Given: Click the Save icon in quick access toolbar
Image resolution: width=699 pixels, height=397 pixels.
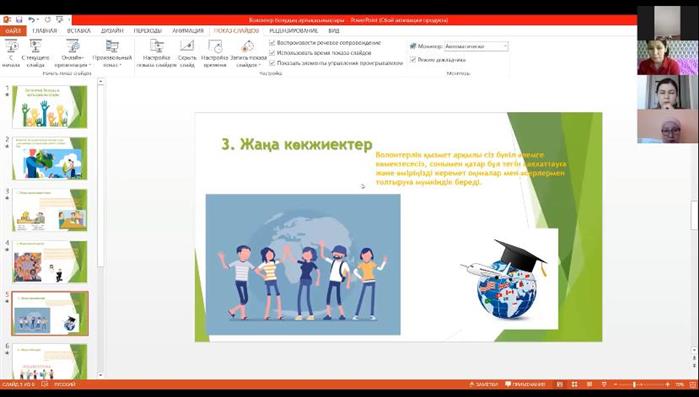Looking at the screenshot, I should pos(19,20).
